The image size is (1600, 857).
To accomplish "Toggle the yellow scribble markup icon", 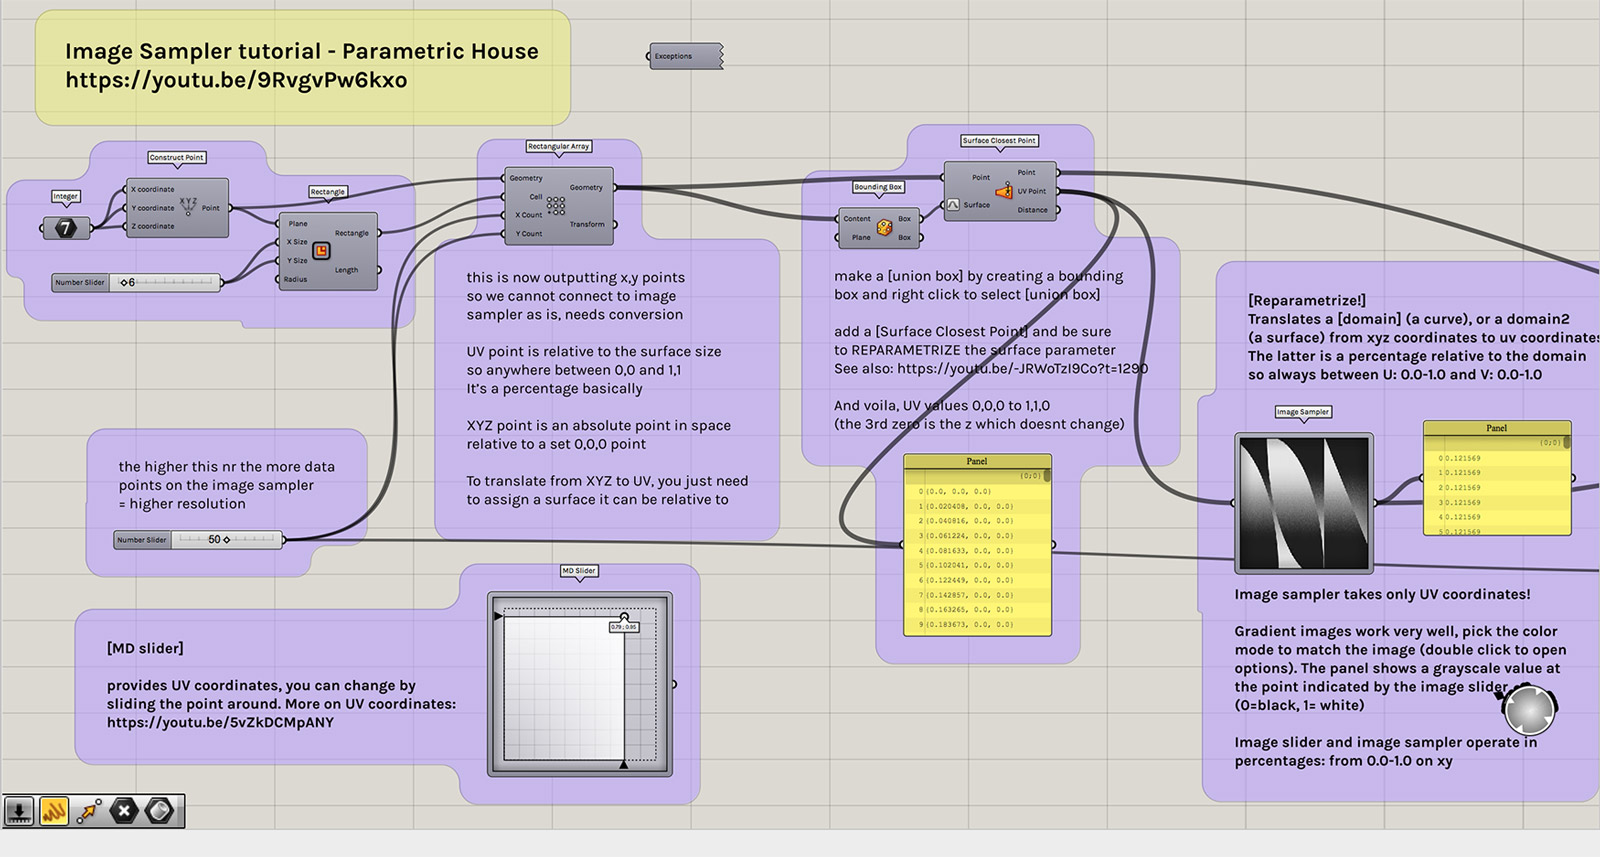I will [x=54, y=811].
